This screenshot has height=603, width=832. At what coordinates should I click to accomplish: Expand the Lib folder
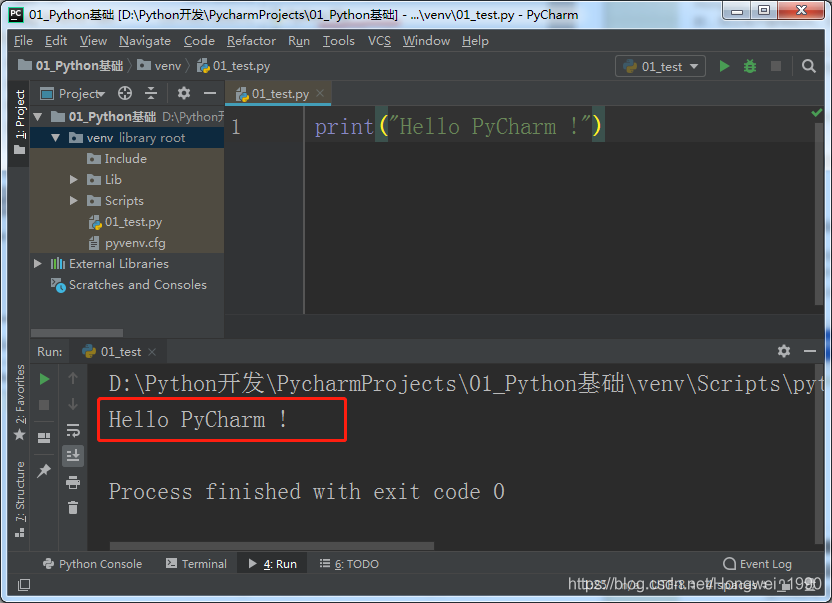point(74,180)
